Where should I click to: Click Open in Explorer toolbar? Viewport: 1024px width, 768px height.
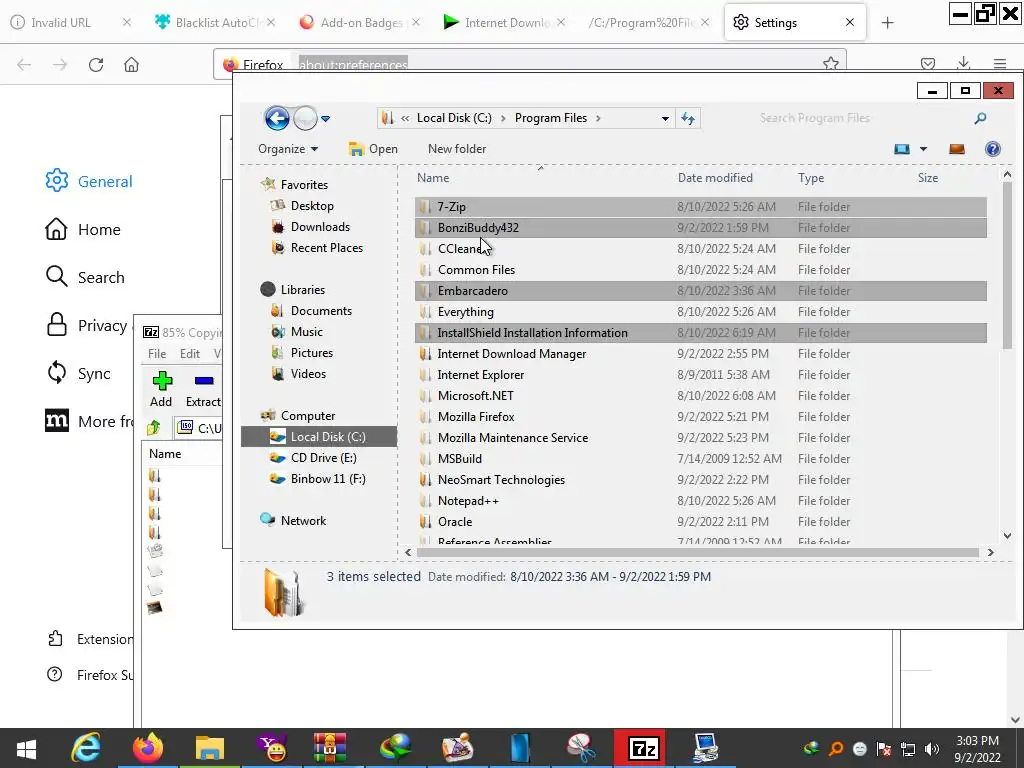[x=373, y=149]
